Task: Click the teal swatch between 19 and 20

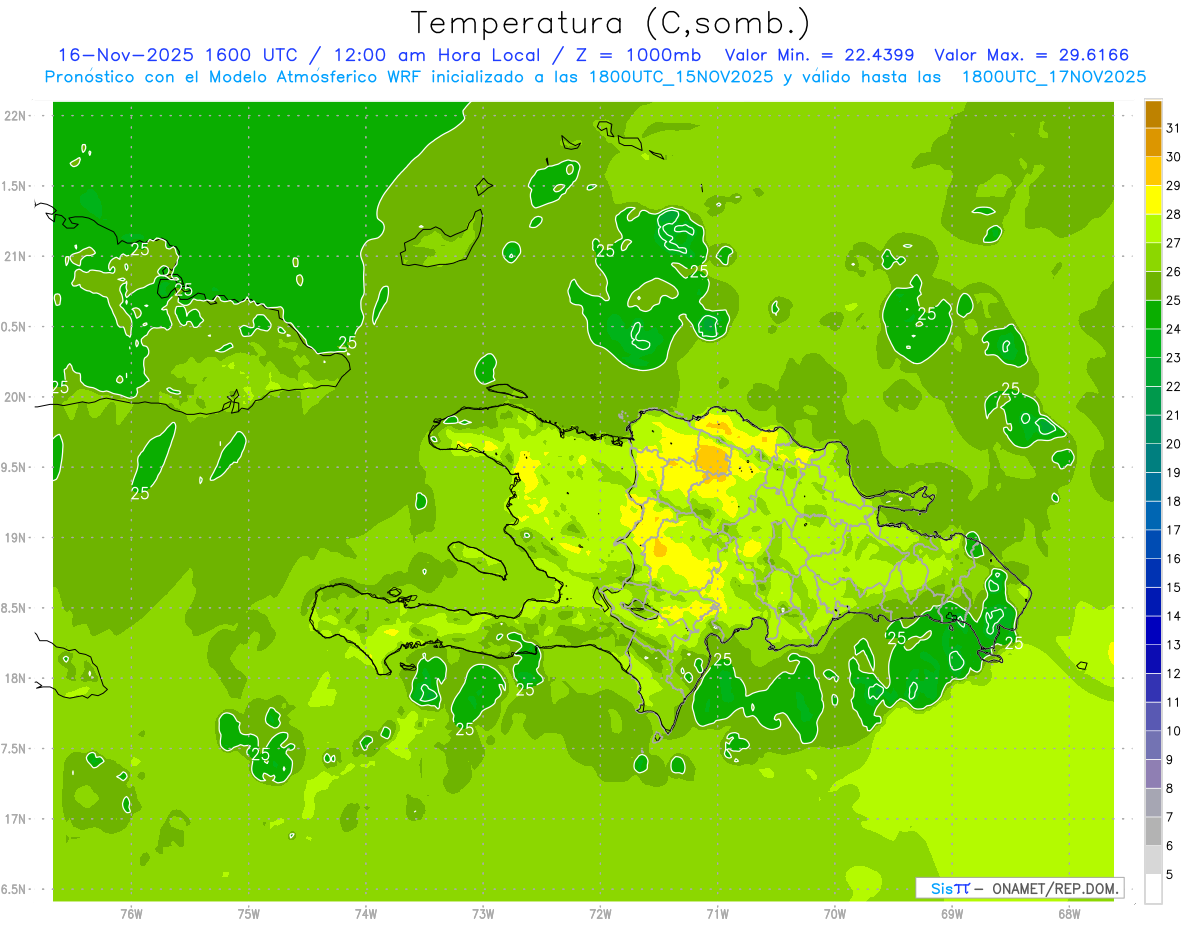Action: click(1153, 458)
